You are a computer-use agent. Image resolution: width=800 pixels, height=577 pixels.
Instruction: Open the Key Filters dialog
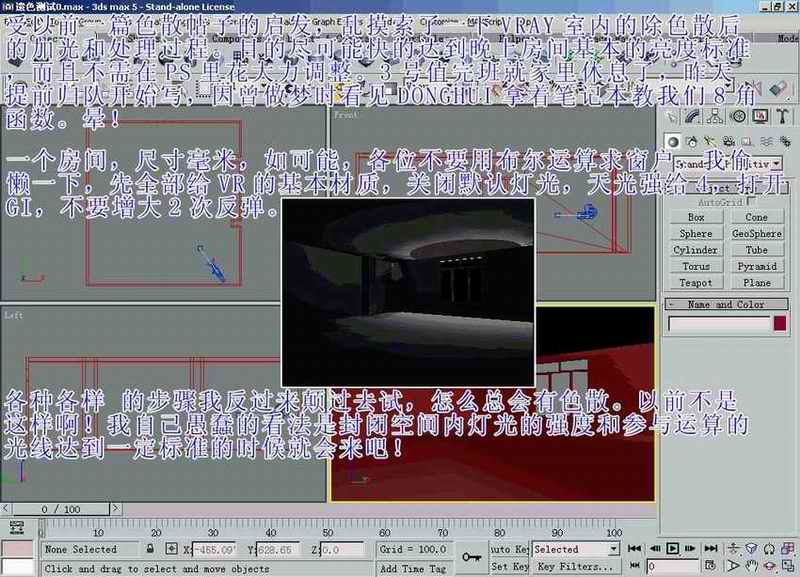pos(576,566)
